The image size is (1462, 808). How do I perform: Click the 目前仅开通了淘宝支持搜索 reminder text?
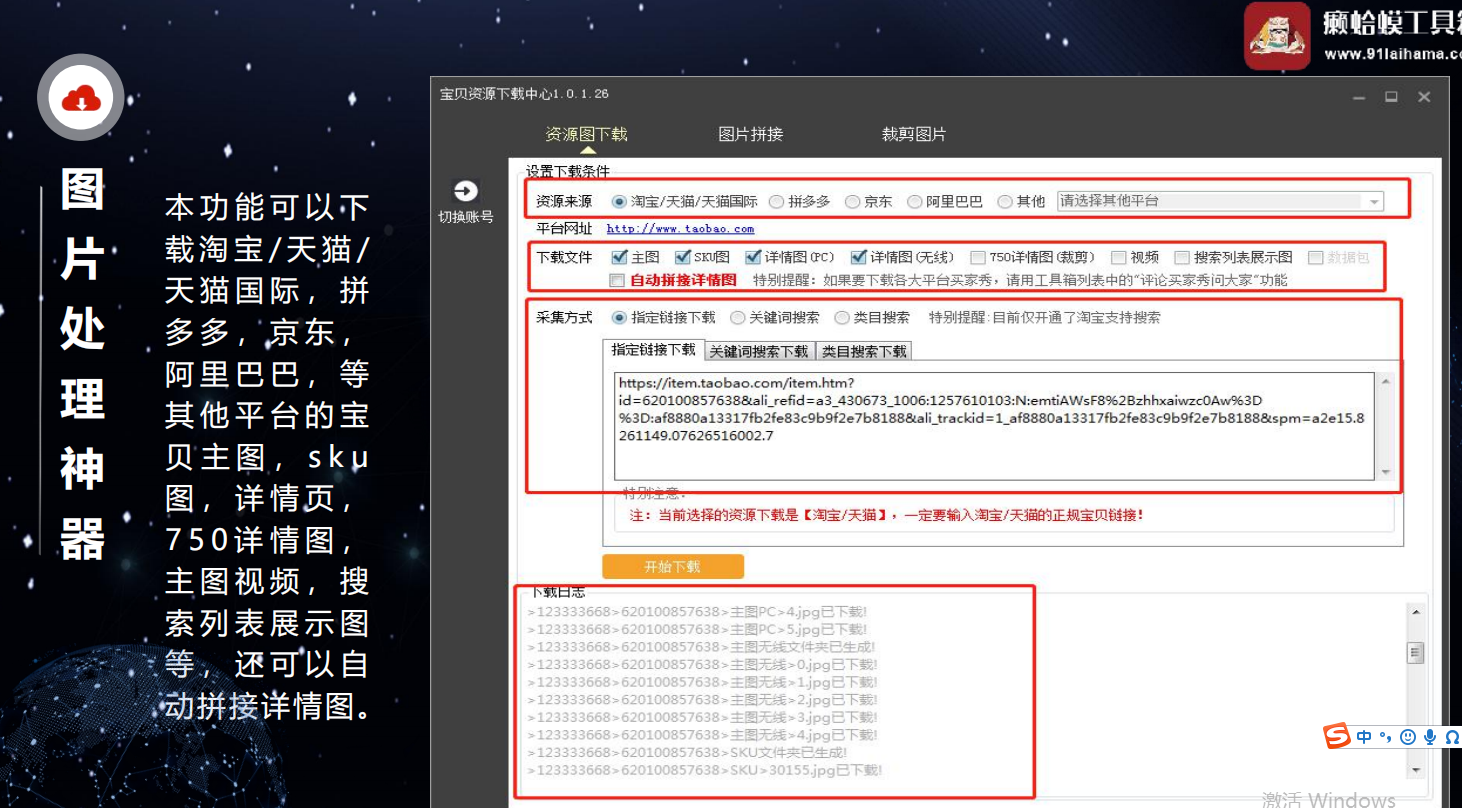(x=1044, y=317)
